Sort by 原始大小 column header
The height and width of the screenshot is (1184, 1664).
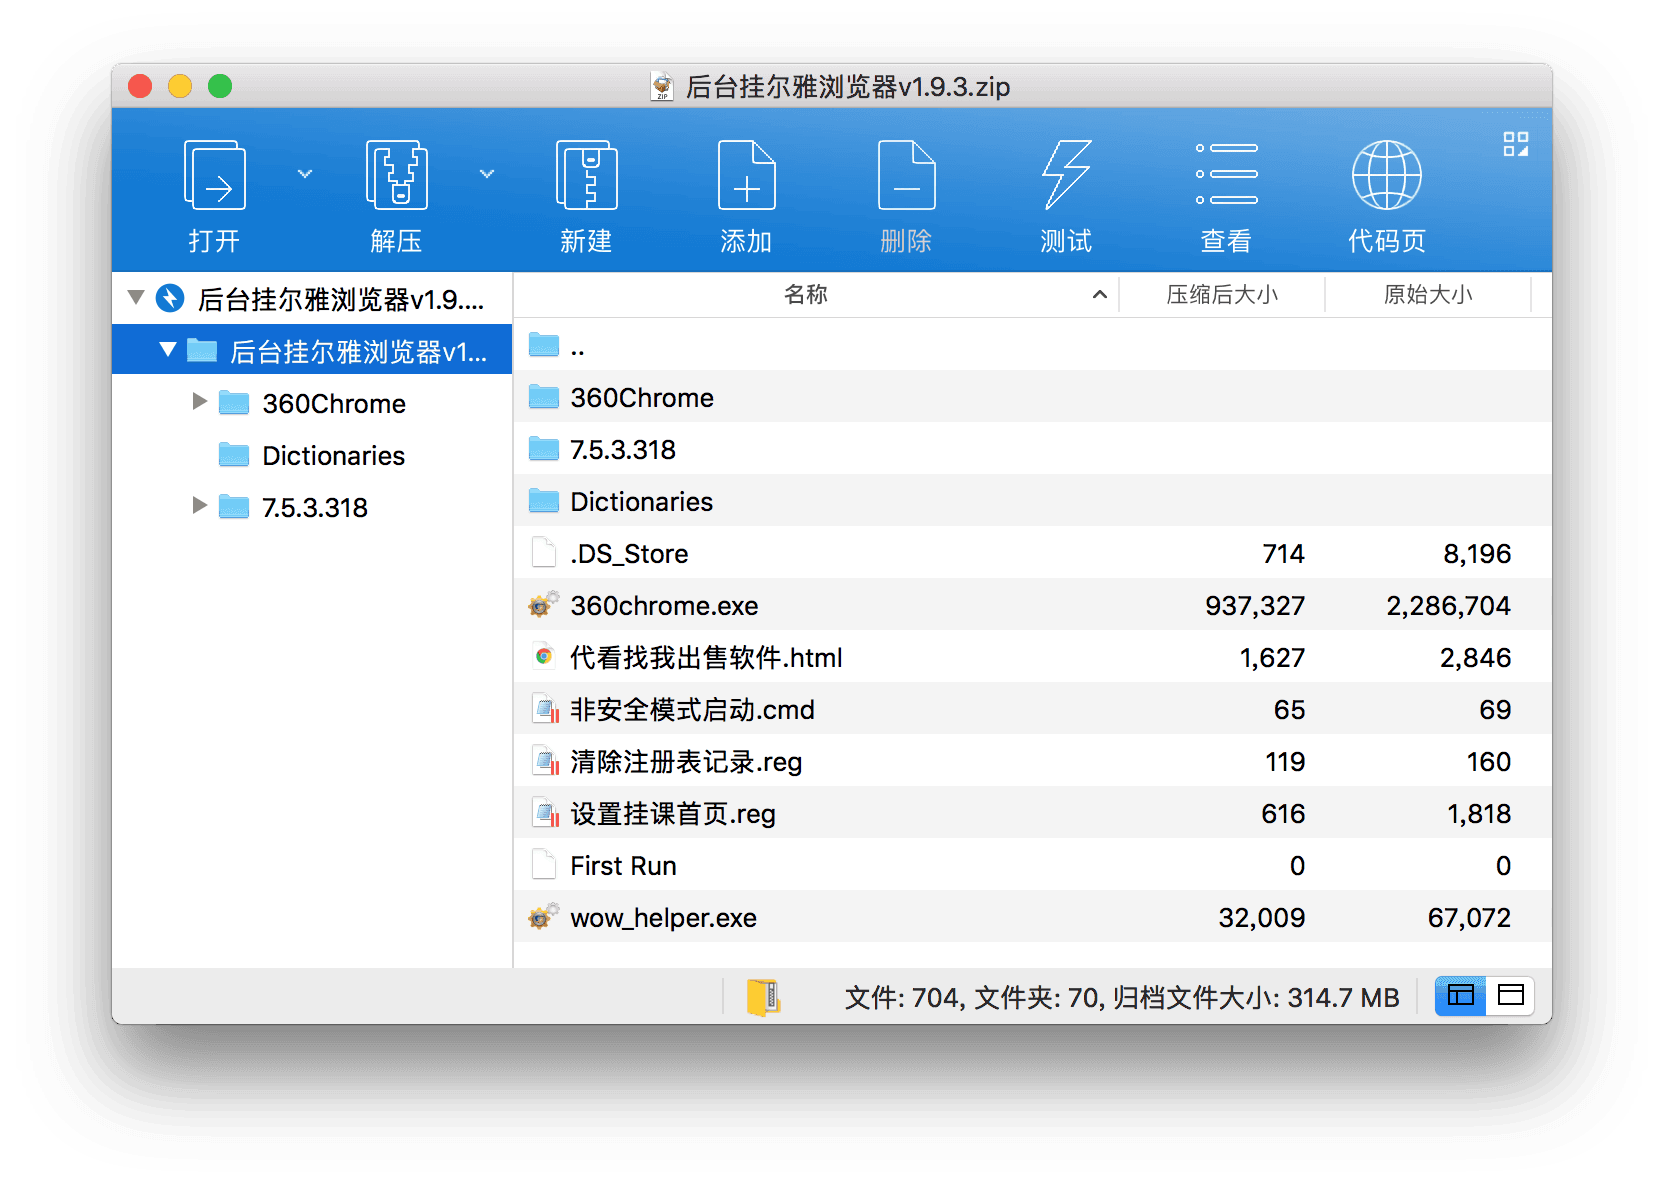(1428, 294)
